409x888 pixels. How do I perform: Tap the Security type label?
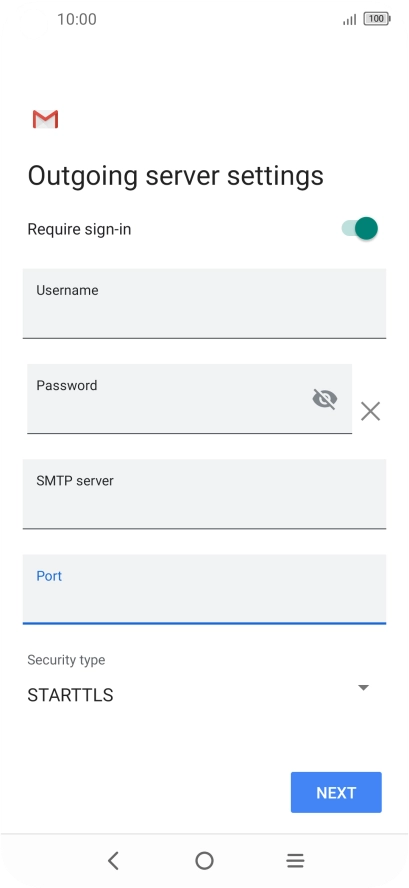tap(66, 660)
